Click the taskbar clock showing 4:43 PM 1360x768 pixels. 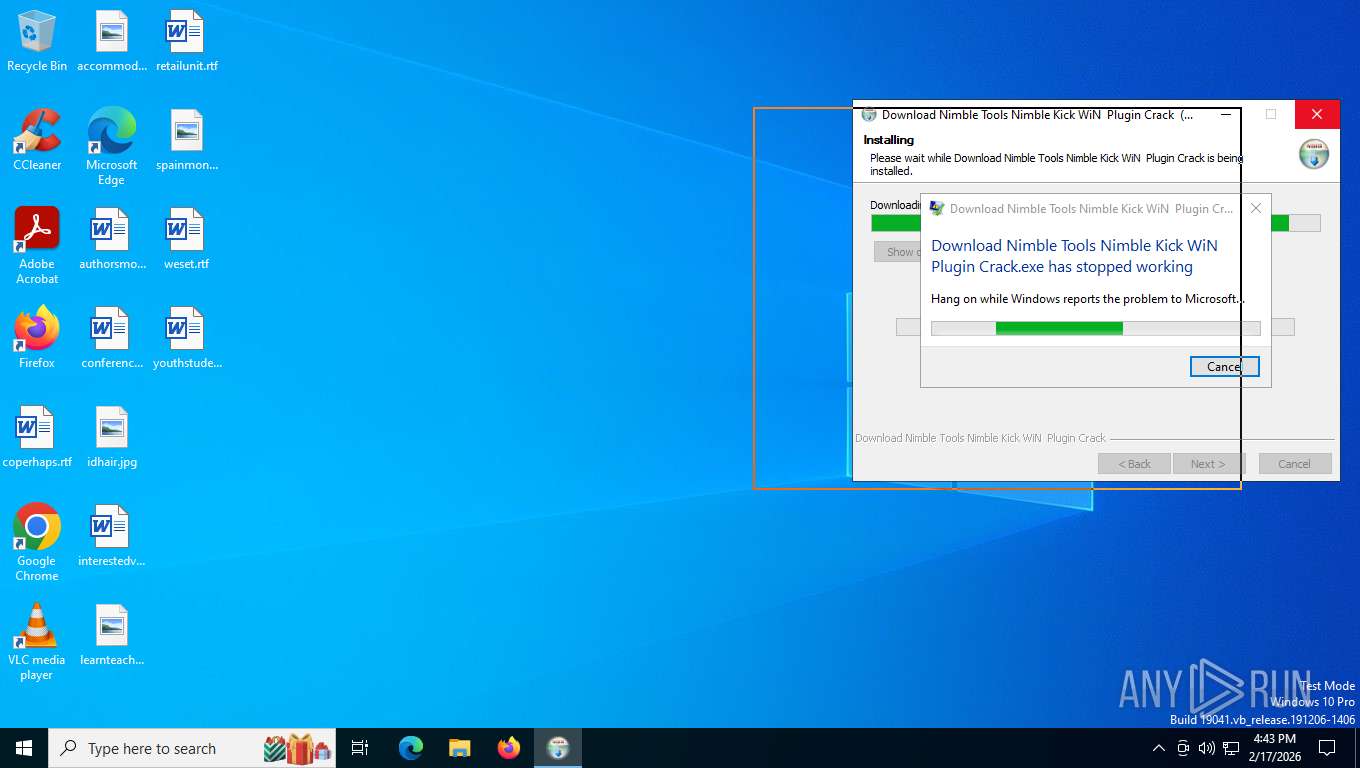tap(1274, 748)
